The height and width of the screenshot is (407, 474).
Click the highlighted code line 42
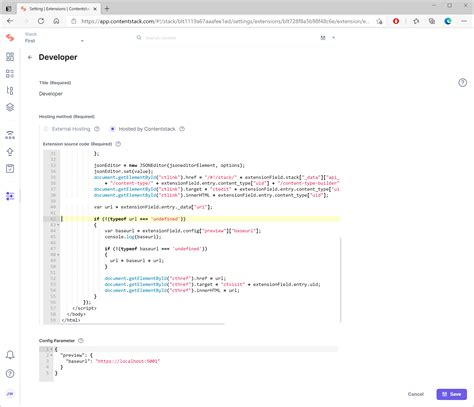pos(200,219)
